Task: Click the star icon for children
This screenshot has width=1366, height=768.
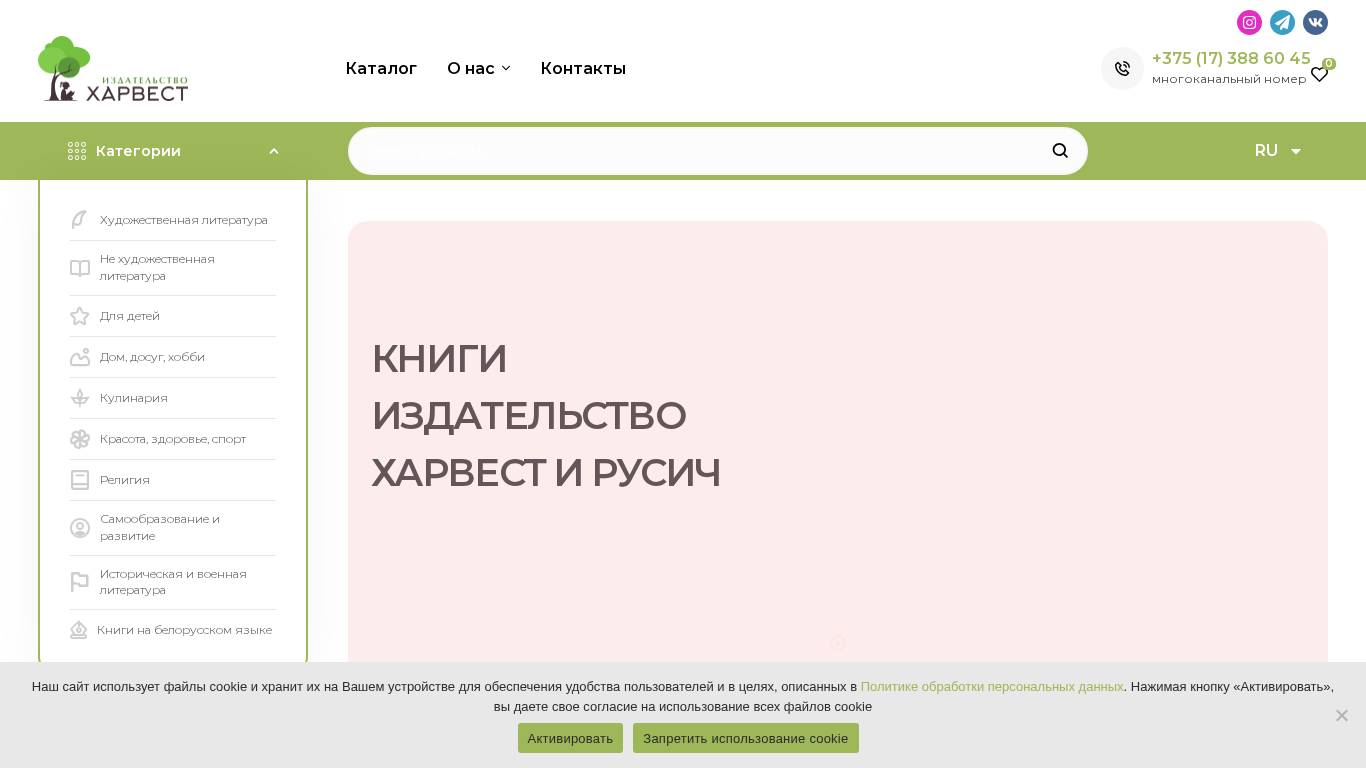Action: [x=80, y=316]
